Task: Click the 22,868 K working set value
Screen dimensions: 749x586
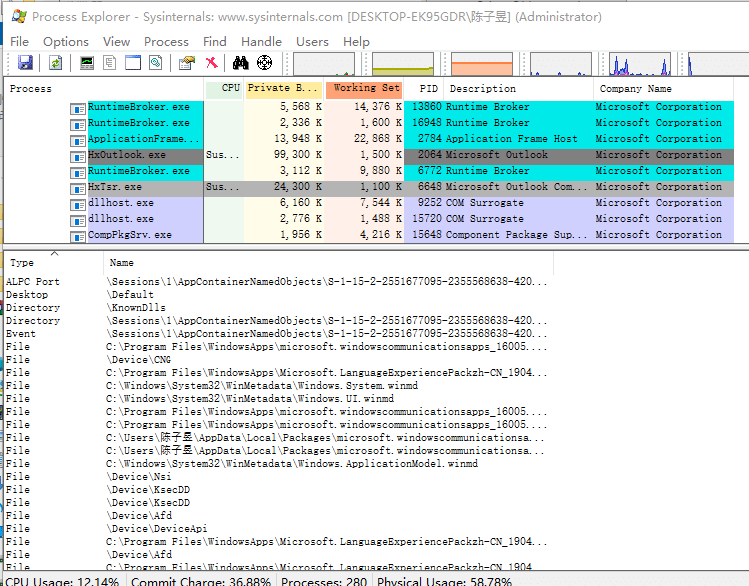Action: (x=377, y=139)
